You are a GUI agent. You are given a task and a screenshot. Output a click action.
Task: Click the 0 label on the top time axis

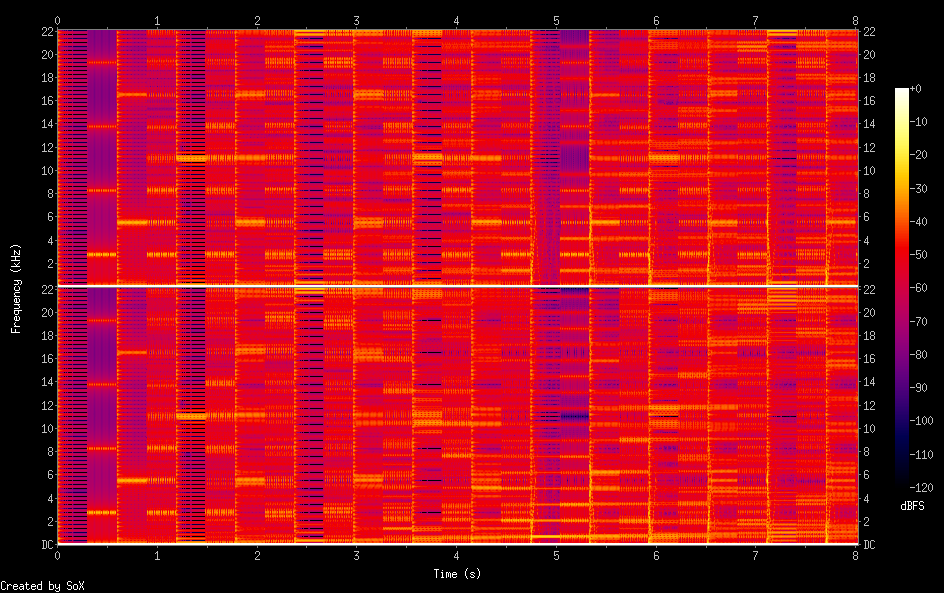pos(58,20)
